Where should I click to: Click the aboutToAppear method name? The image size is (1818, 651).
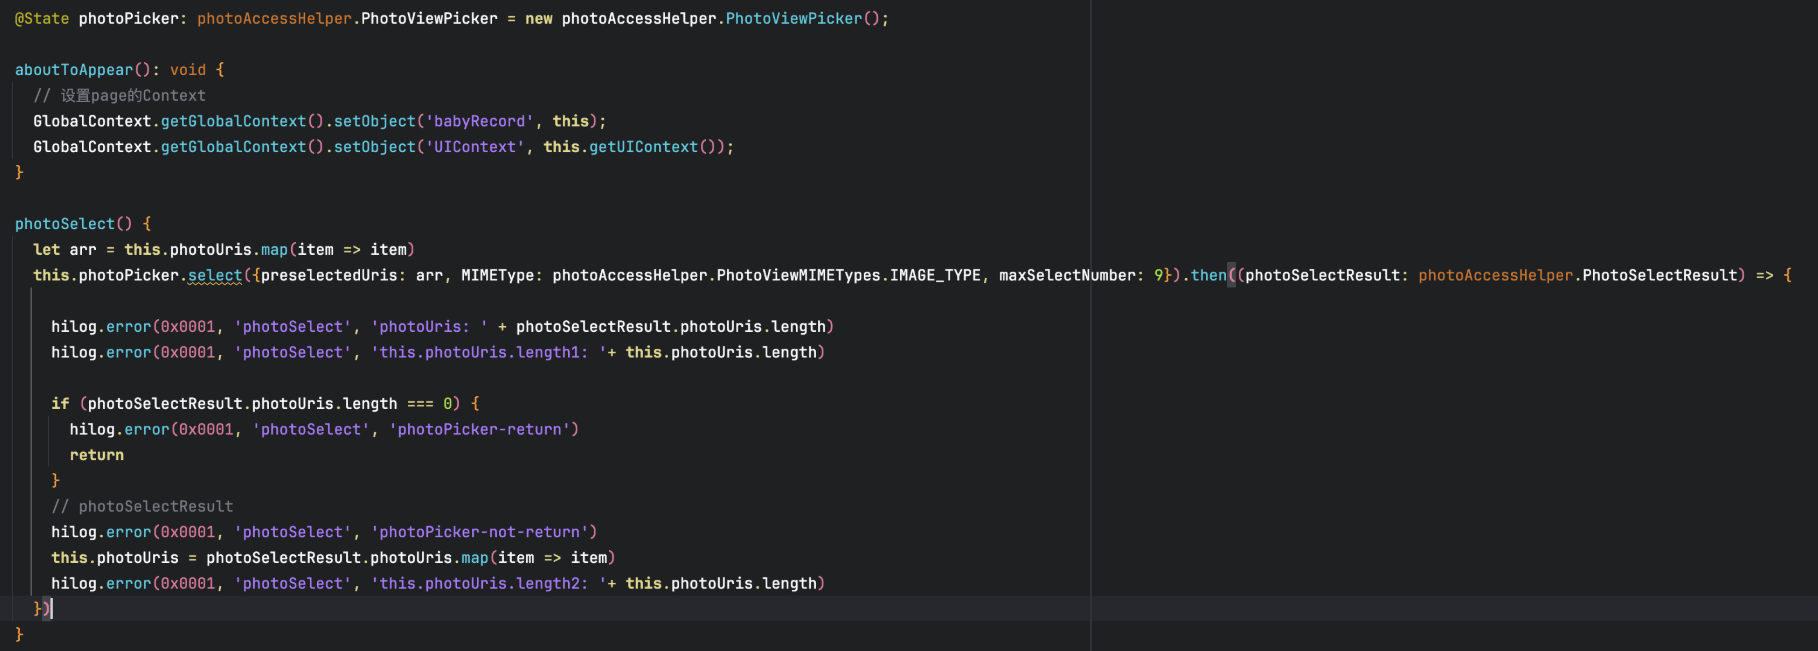[x=73, y=70]
